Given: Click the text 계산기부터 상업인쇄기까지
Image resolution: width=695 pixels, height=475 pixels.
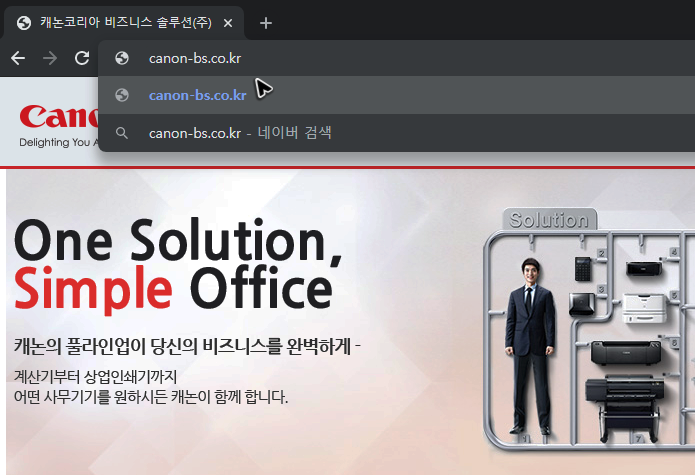Looking at the screenshot, I should tap(95, 377).
